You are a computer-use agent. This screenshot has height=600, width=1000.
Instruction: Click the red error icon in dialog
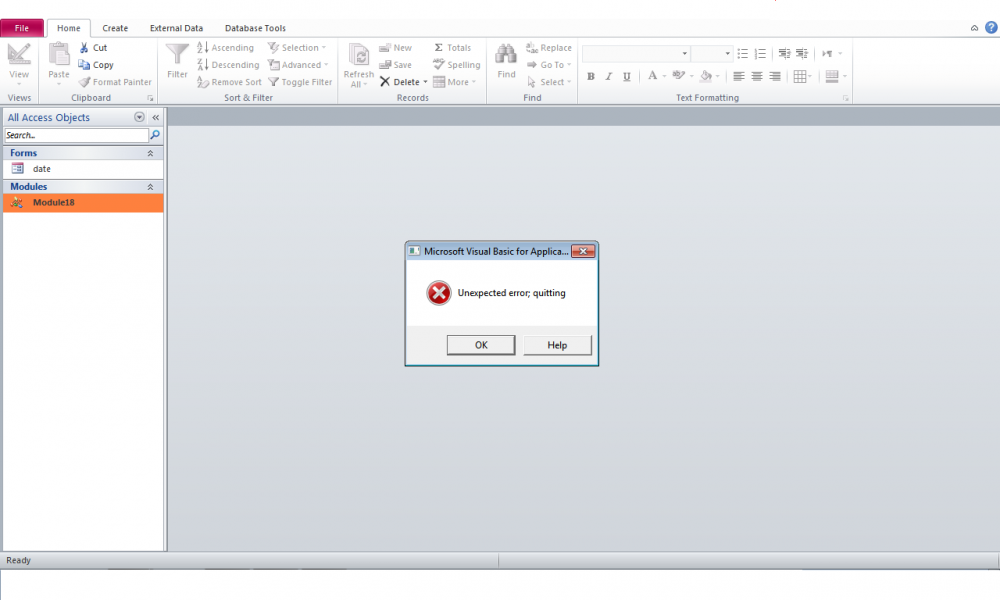point(439,293)
